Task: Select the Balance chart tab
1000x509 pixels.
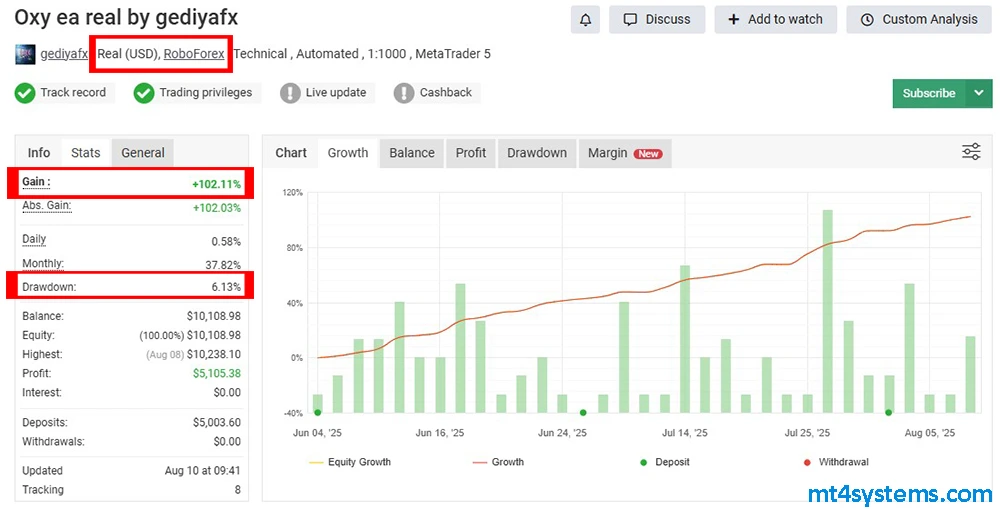Action: pos(411,153)
